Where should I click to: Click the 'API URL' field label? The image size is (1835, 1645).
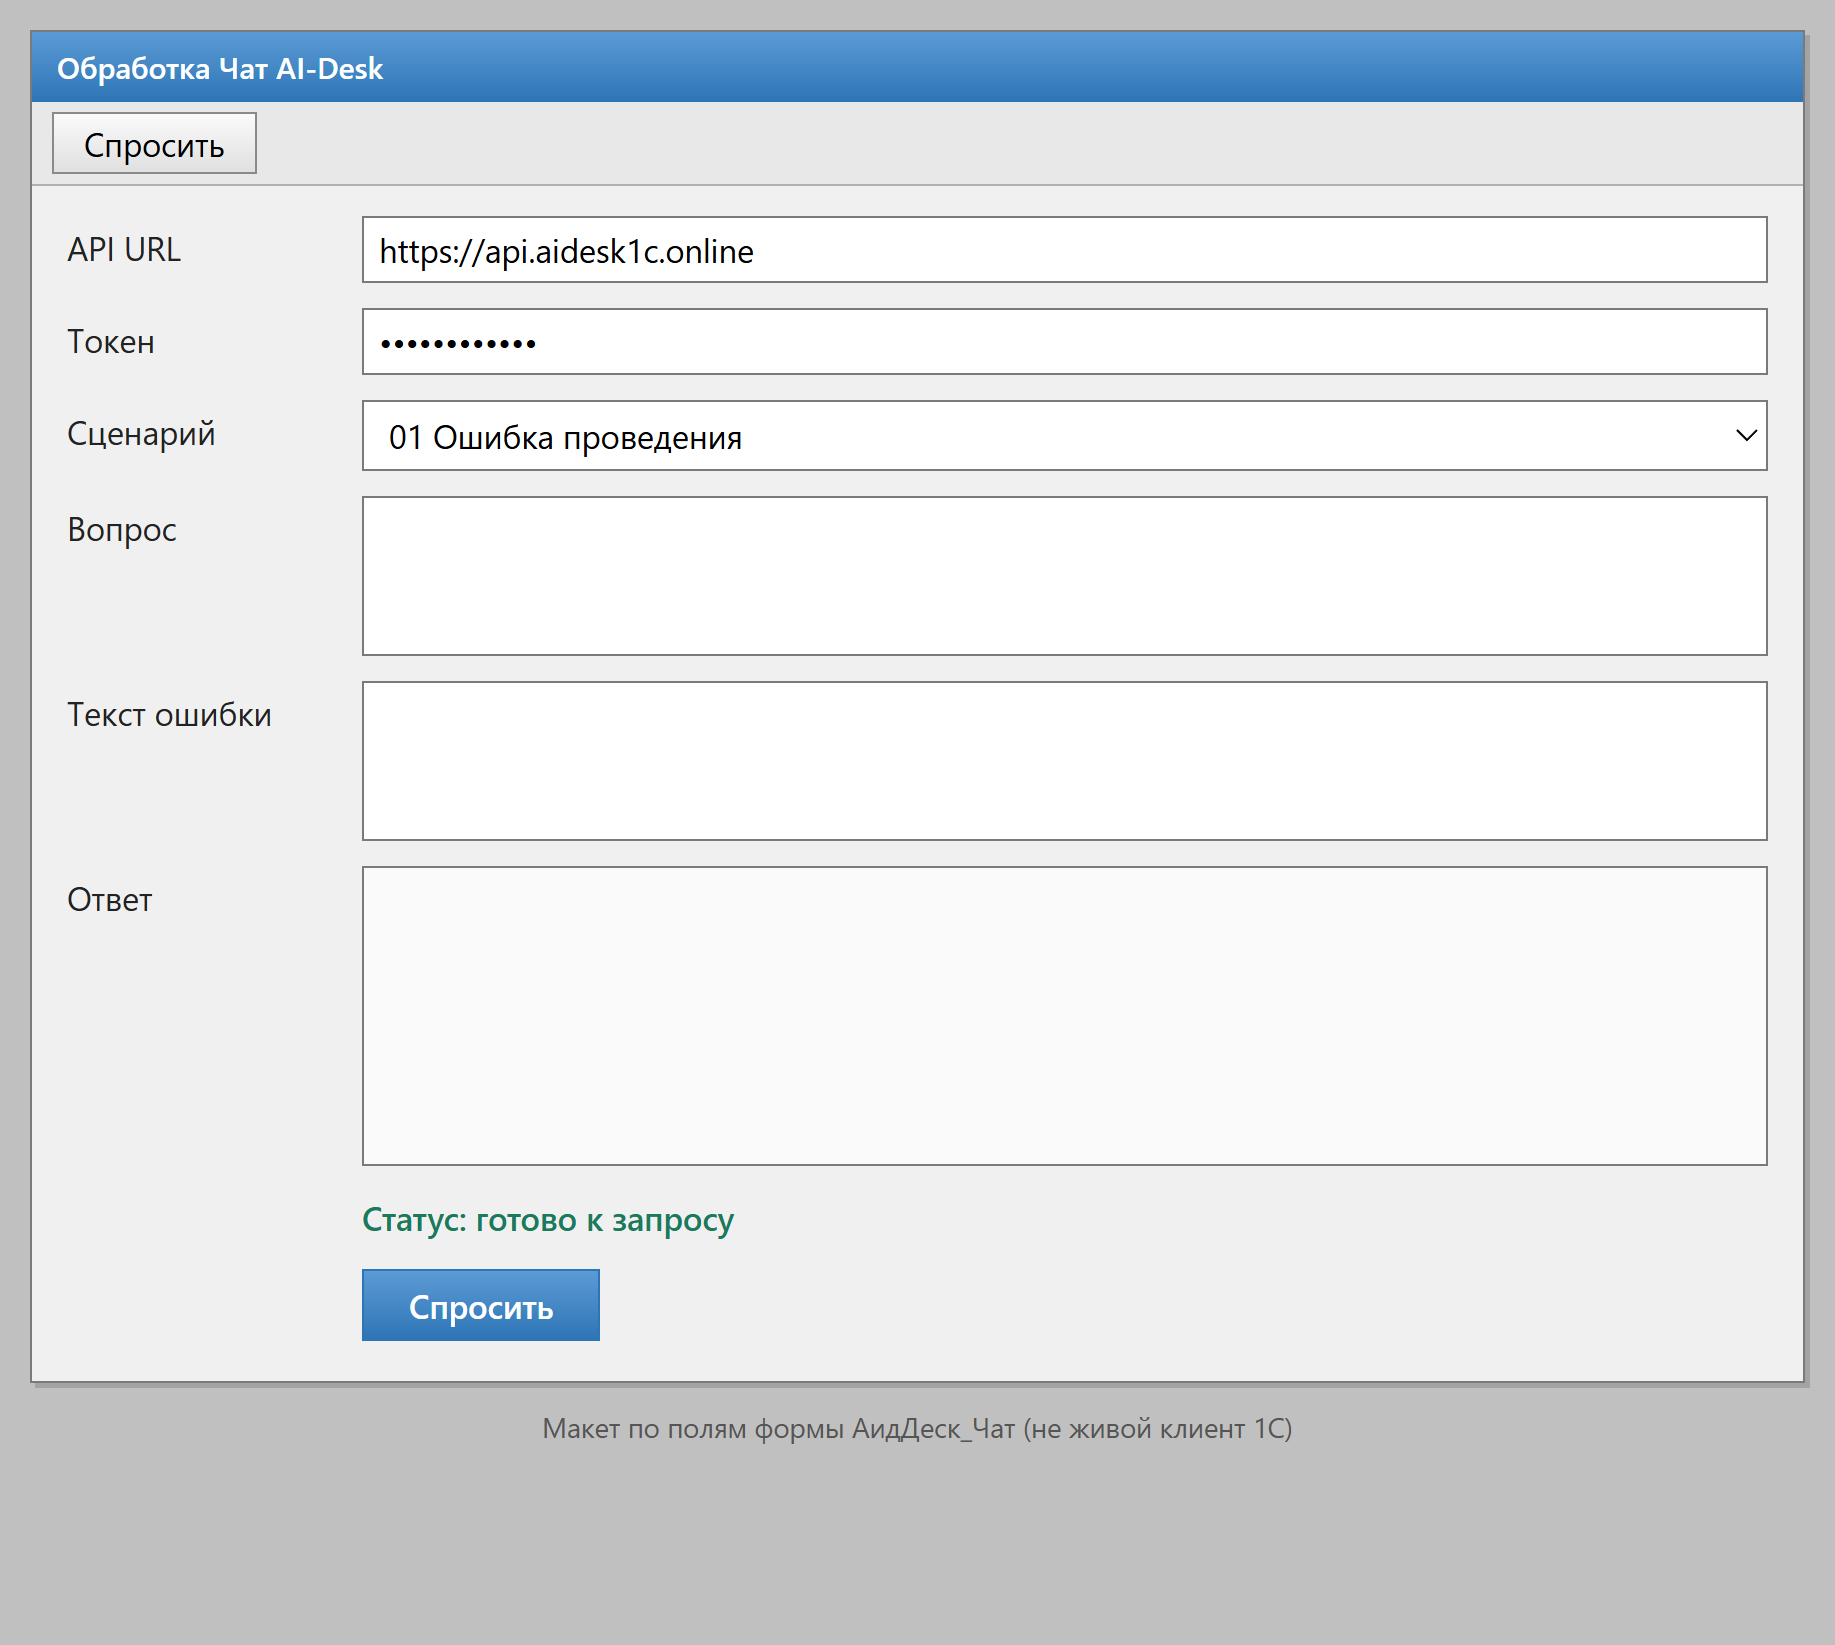pyautogui.click(x=124, y=249)
